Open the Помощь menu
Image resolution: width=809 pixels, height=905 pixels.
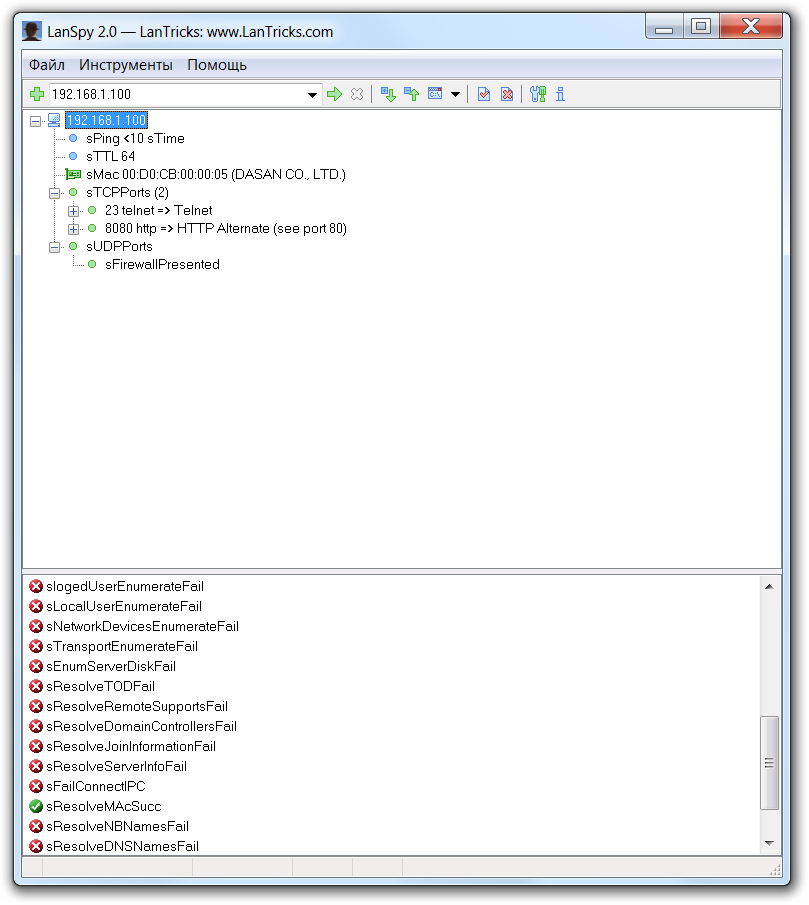tap(217, 65)
